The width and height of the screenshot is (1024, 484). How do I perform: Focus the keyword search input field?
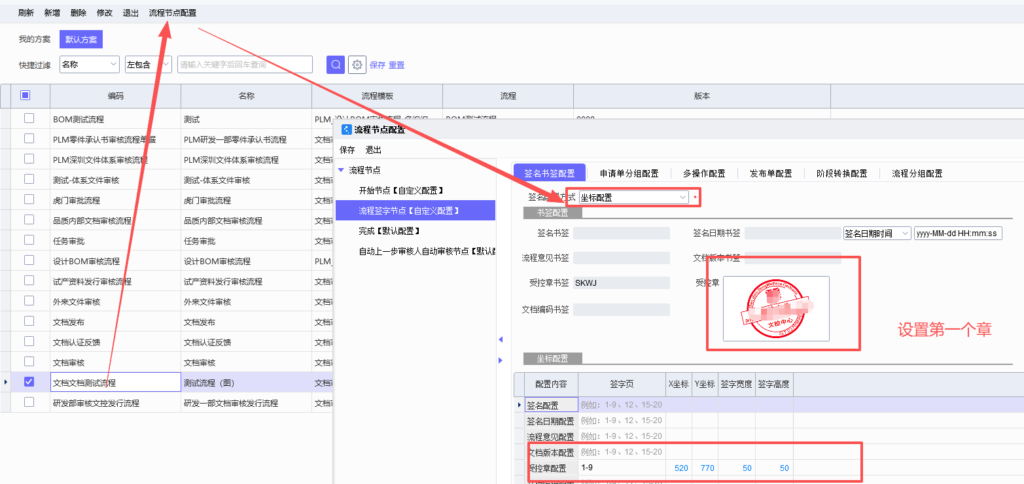click(x=245, y=64)
